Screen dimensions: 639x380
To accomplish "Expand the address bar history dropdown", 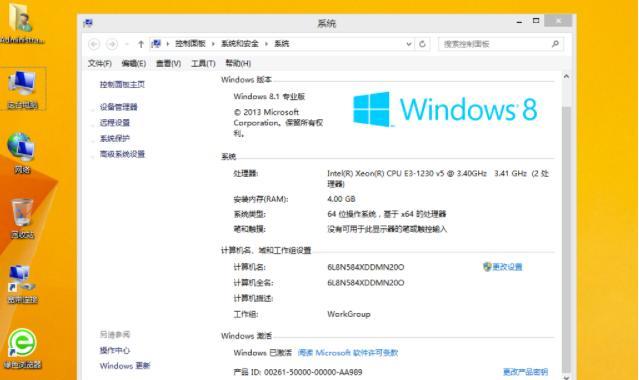I will (409, 44).
